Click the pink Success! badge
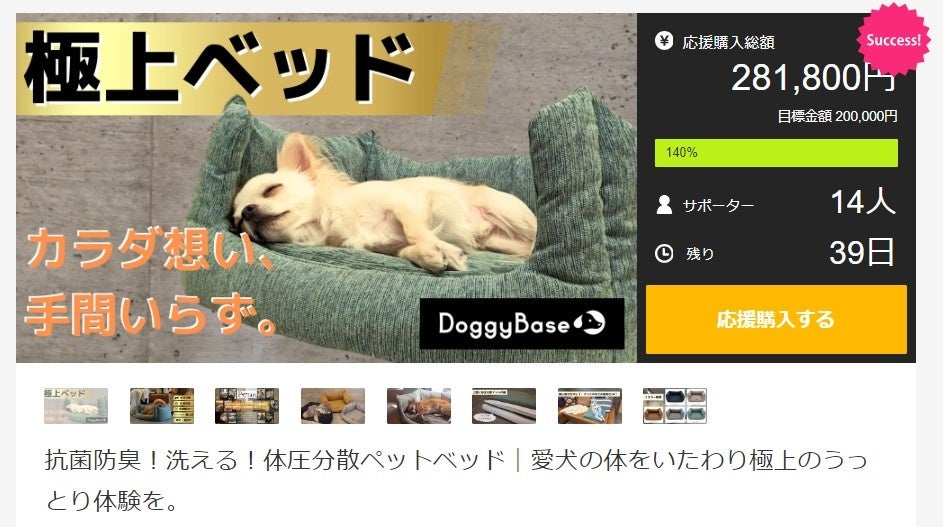Viewport: 943px width, 527px height. tap(893, 39)
